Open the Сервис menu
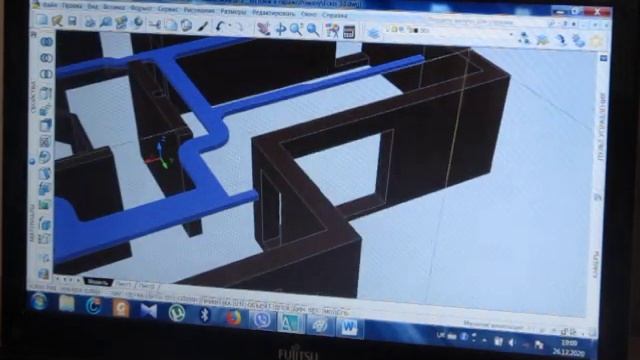640x360 pixels. point(168,9)
